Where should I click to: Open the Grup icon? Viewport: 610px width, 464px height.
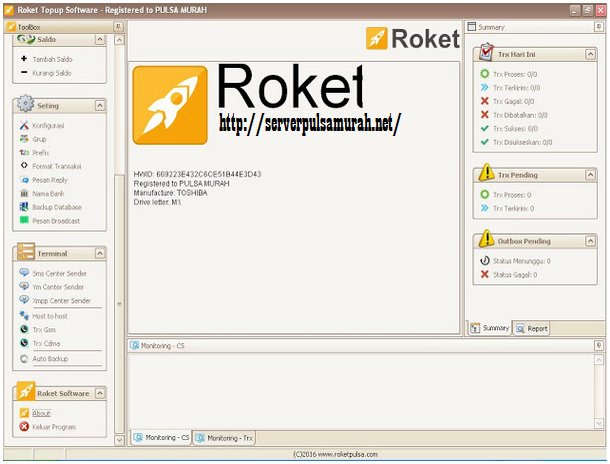point(24,139)
